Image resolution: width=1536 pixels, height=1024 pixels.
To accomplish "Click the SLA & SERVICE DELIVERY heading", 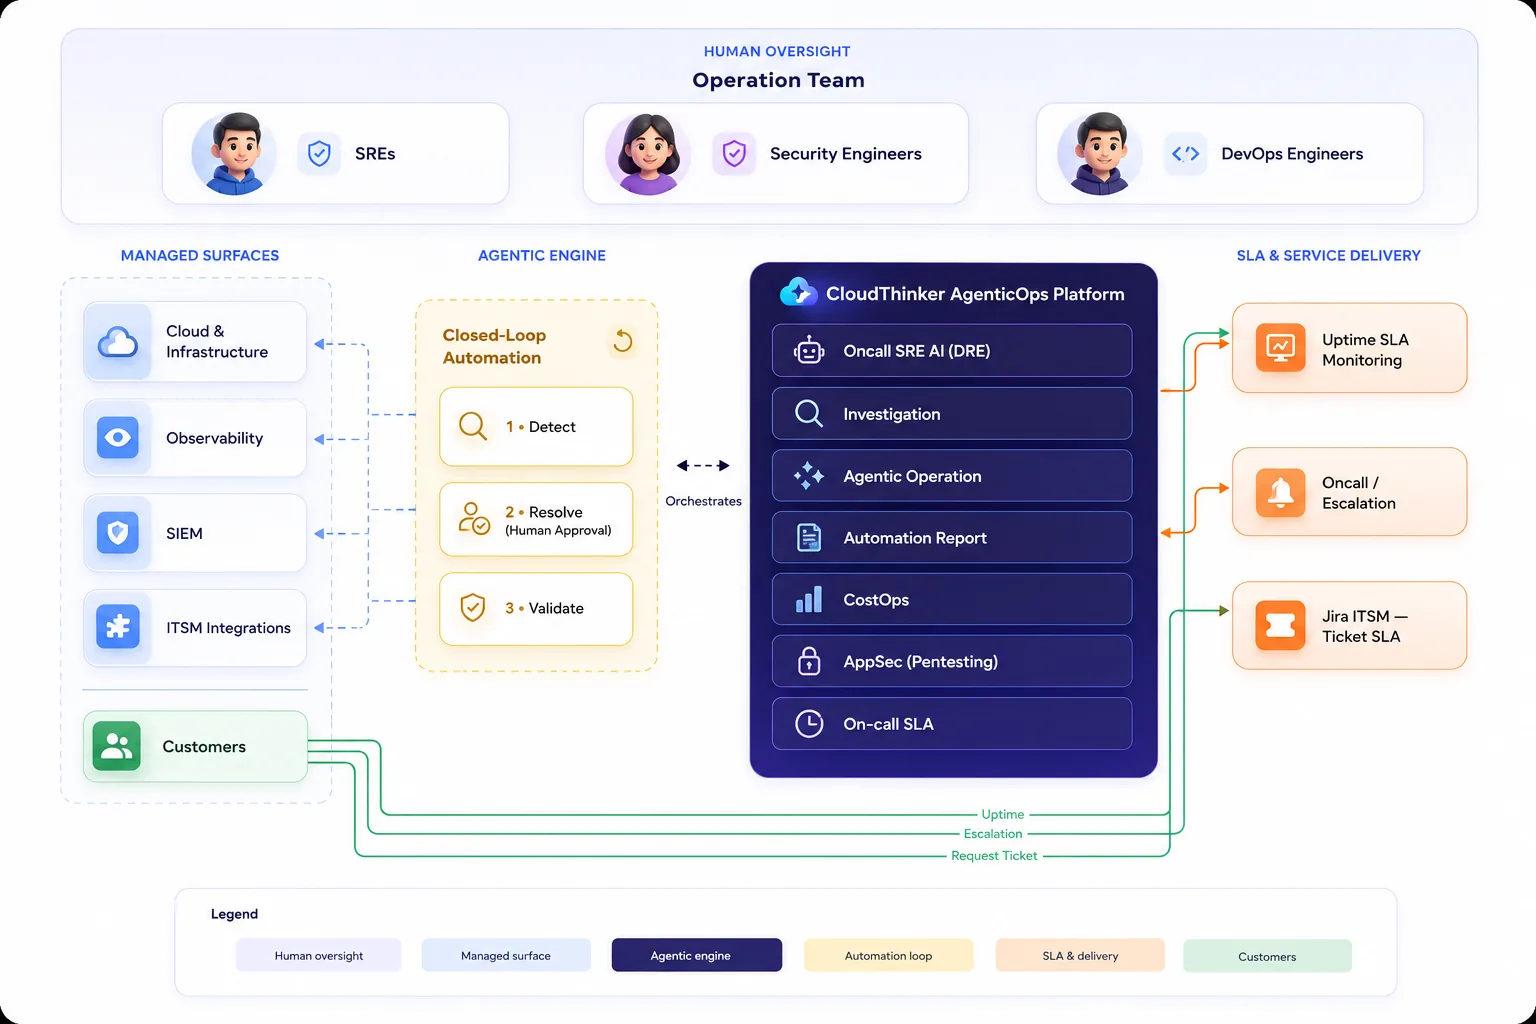I will point(1328,256).
